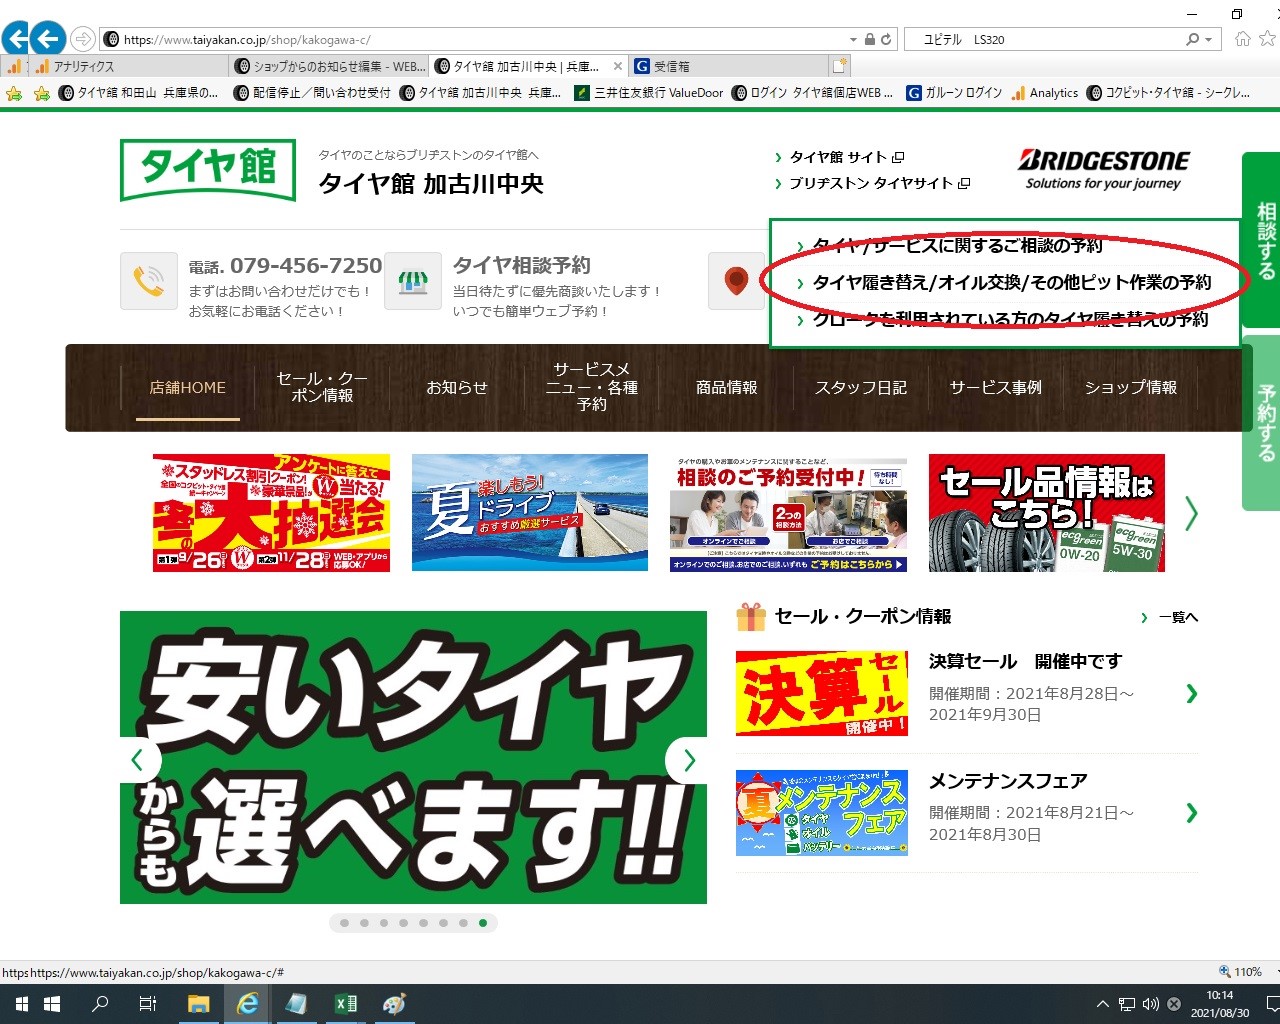1280x1024 pixels.
Task: Click the browser forward arrow button
Action: (84, 39)
